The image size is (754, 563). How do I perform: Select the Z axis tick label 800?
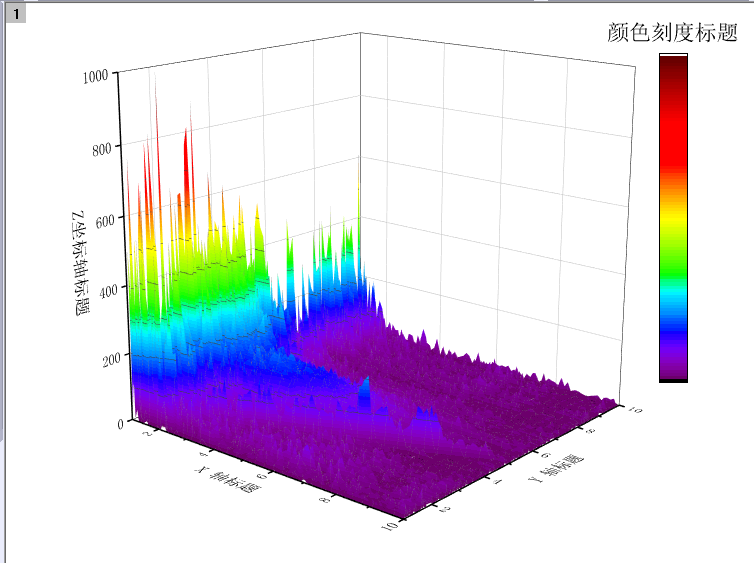point(101,149)
